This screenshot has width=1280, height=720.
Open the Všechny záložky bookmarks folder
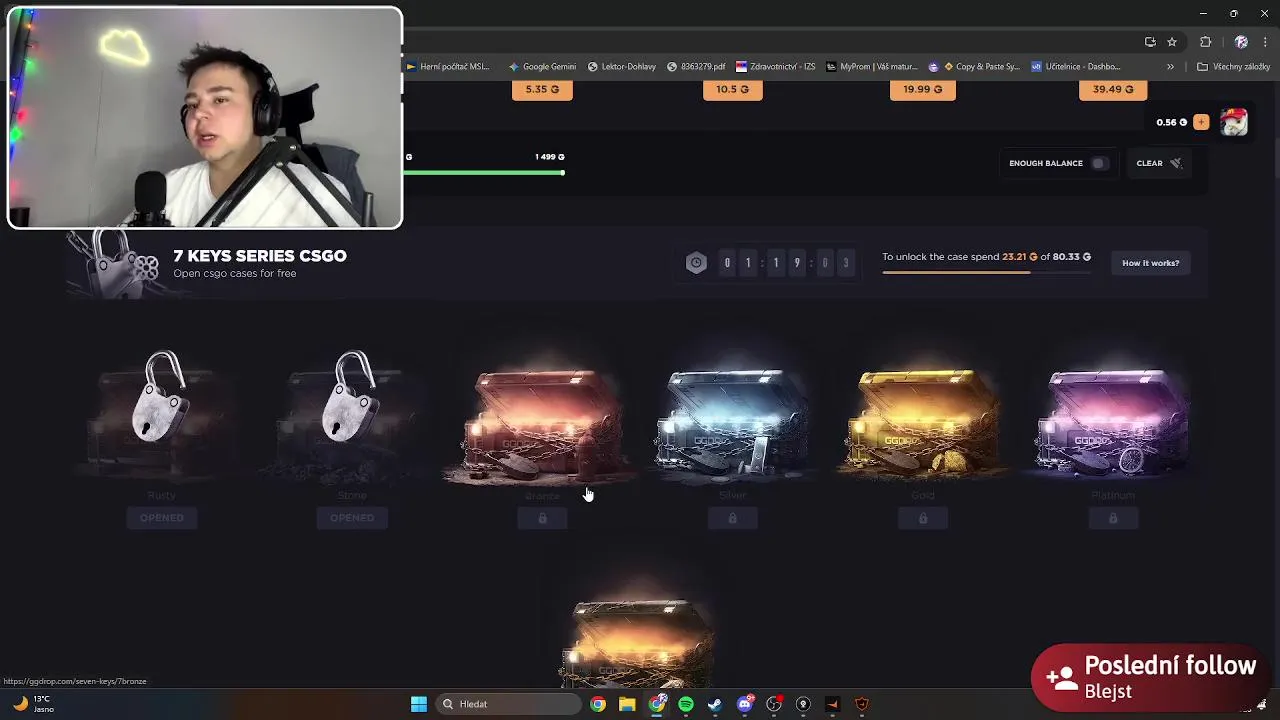click(1233, 67)
